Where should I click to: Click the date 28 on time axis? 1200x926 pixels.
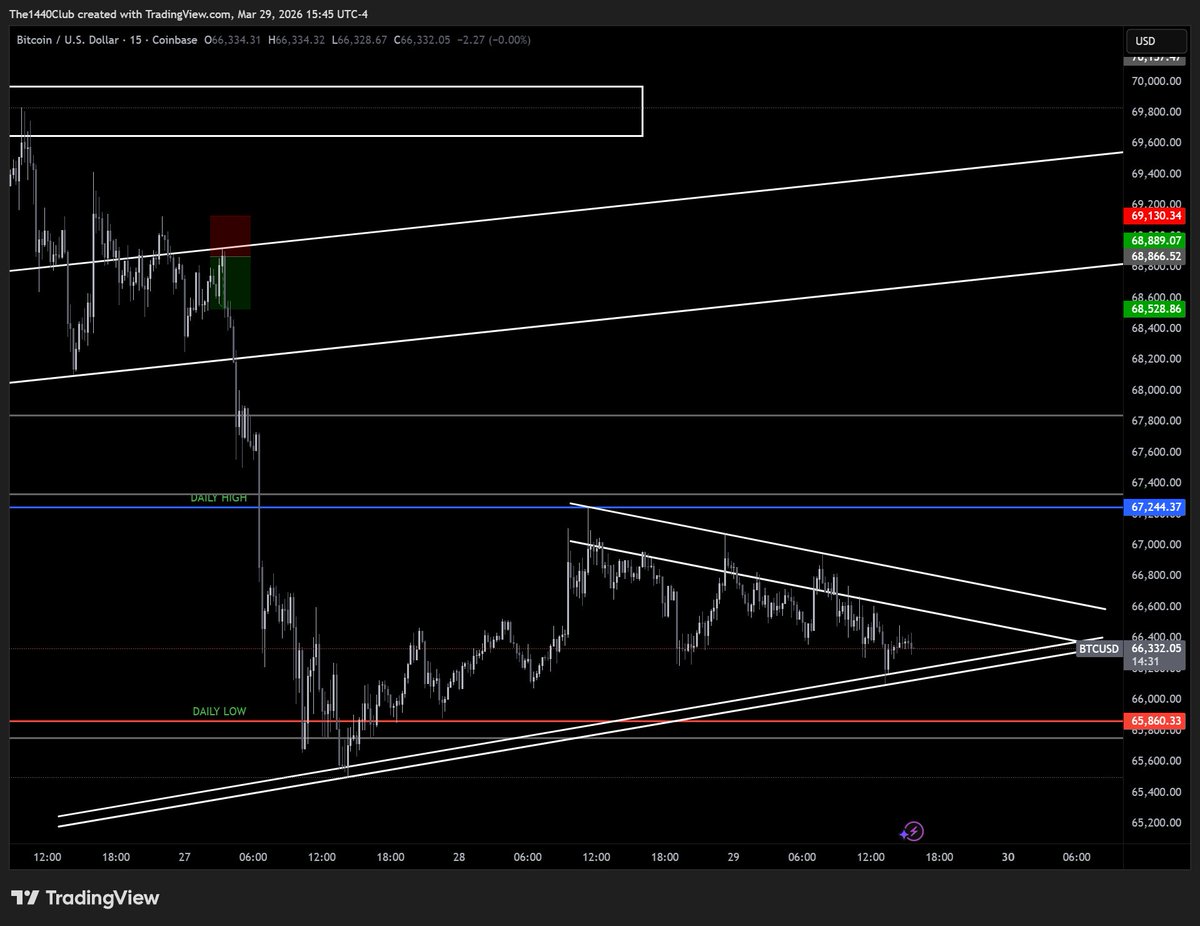459,857
